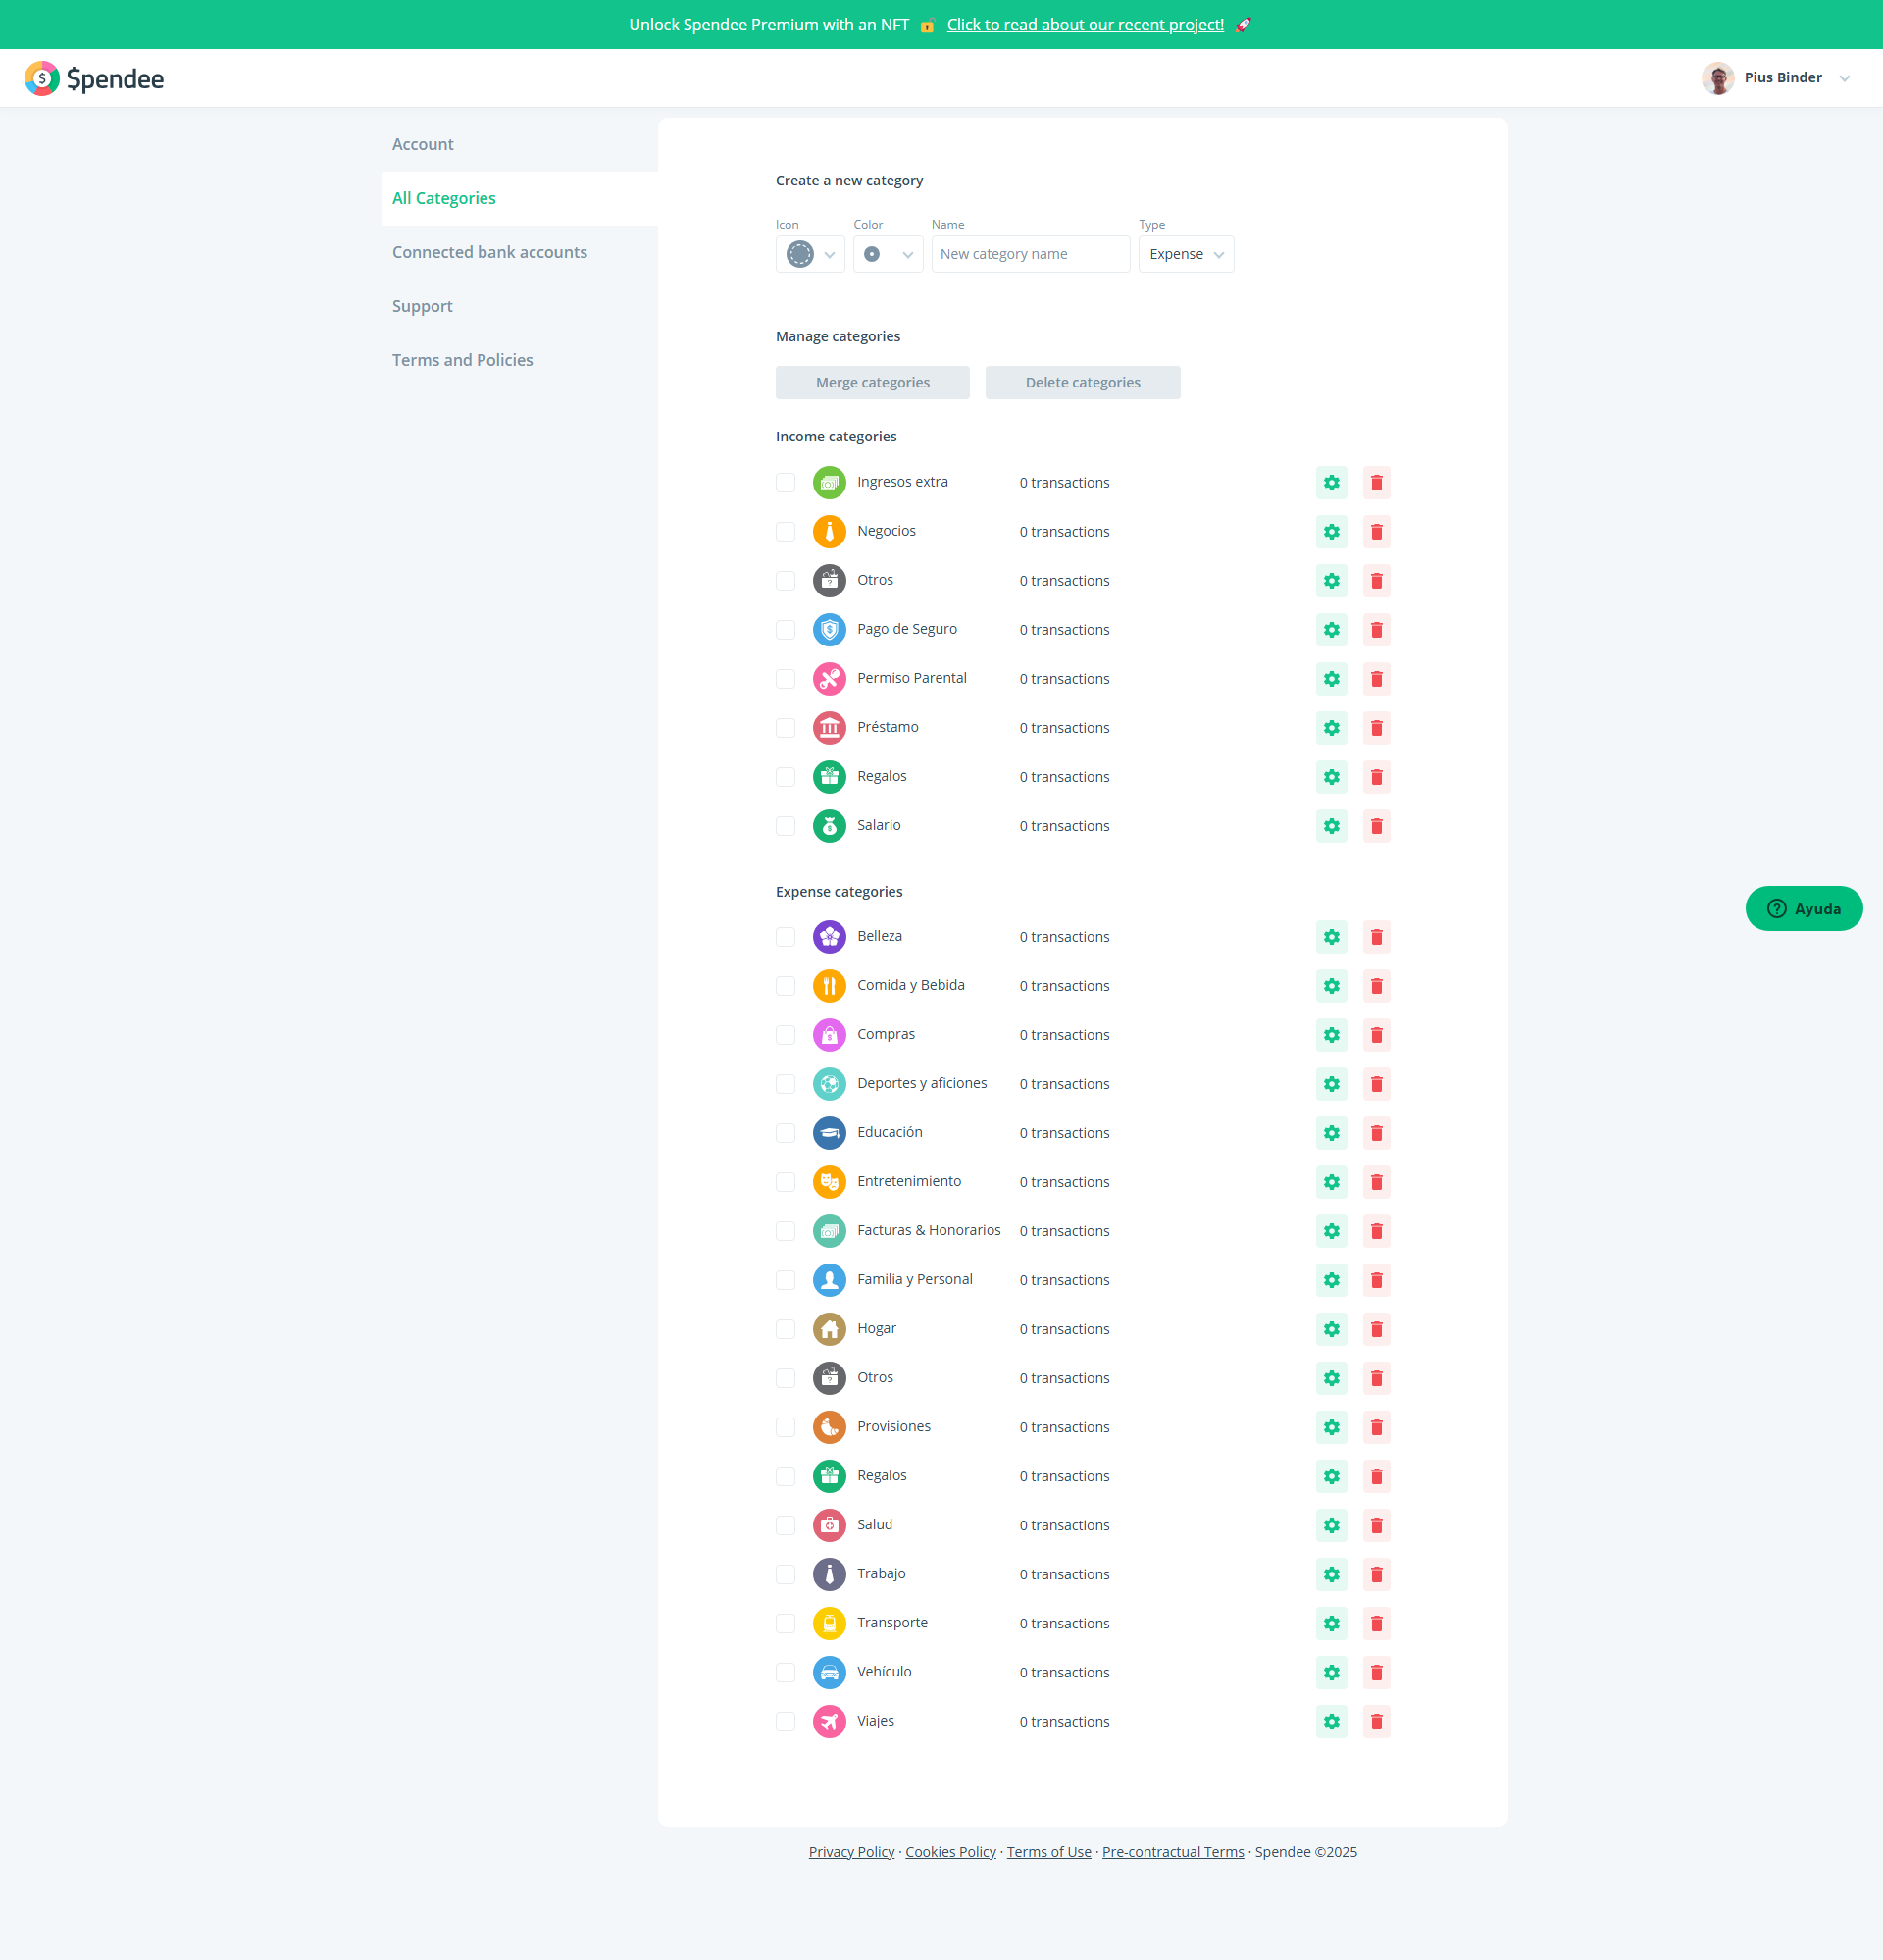Open settings gear for Negocios category

pyautogui.click(x=1331, y=532)
